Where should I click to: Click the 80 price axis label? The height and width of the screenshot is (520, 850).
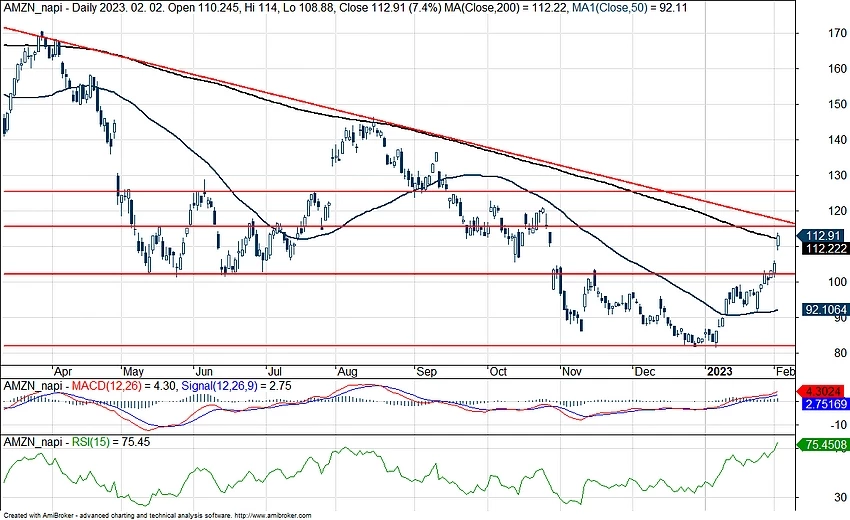(840, 353)
